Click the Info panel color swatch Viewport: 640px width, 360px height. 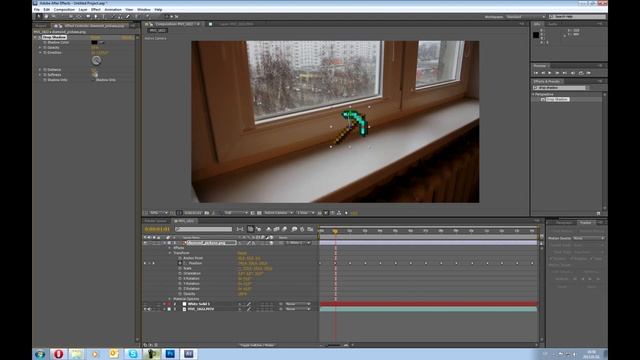536,35
